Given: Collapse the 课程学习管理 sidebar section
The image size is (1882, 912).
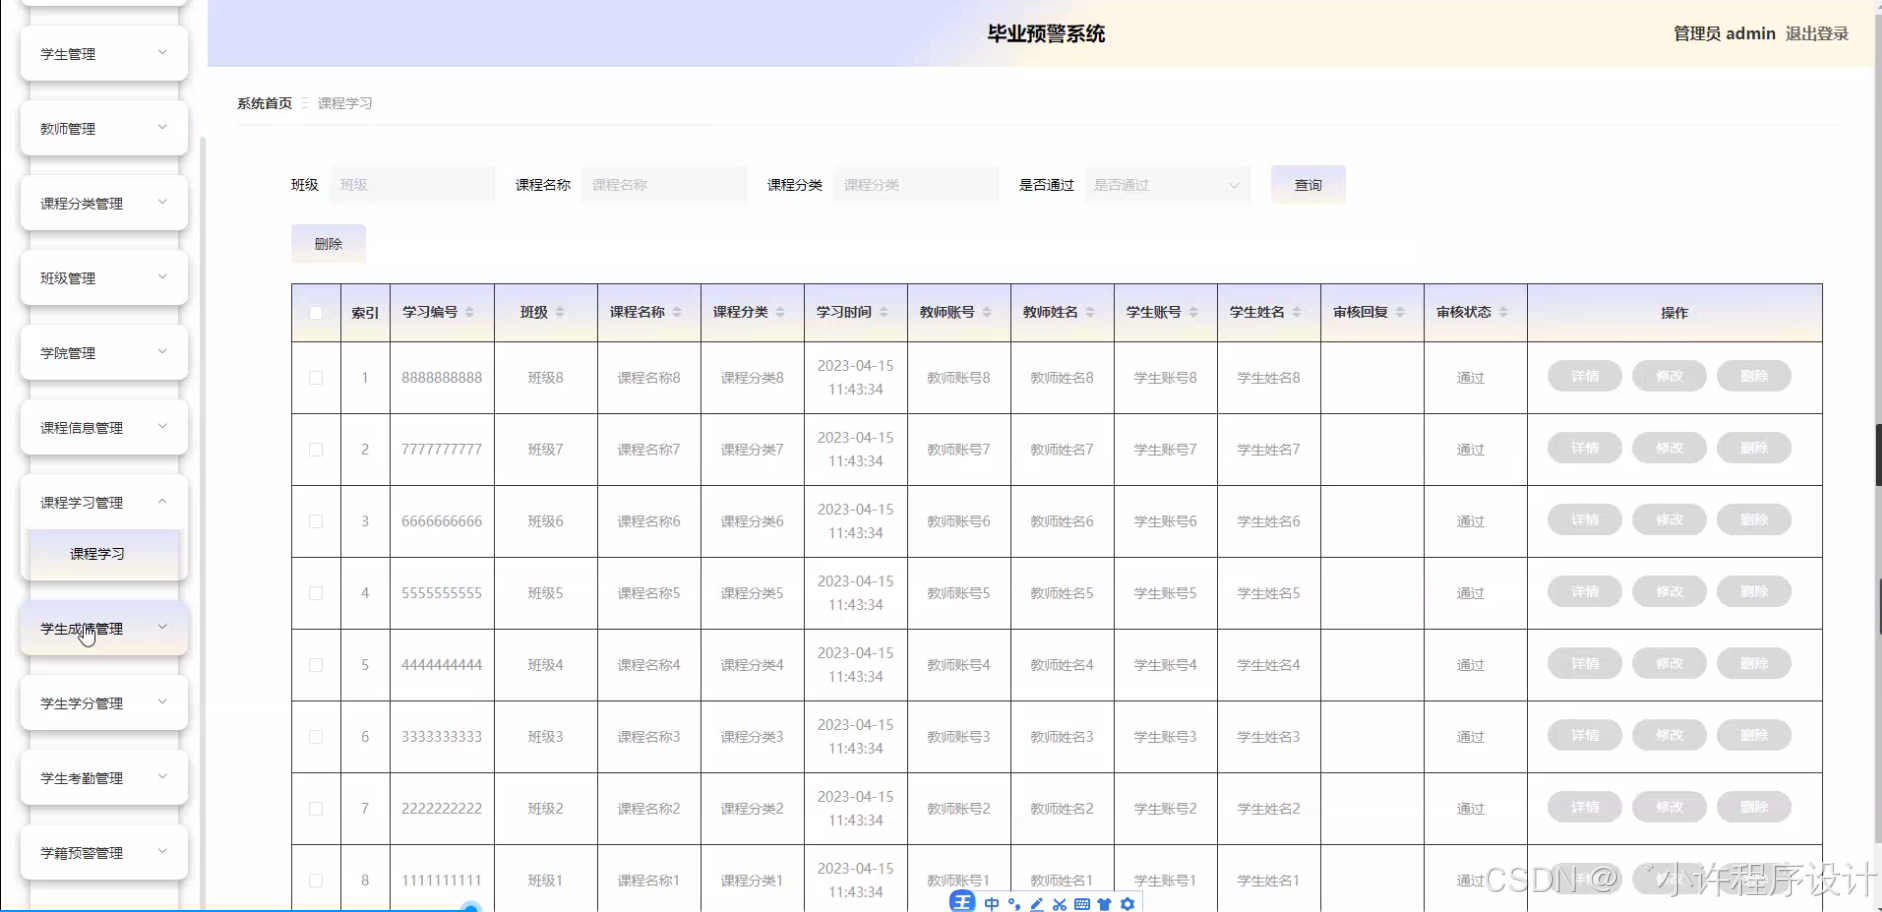Looking at the screenshot, I should click(x=103, y=501).
